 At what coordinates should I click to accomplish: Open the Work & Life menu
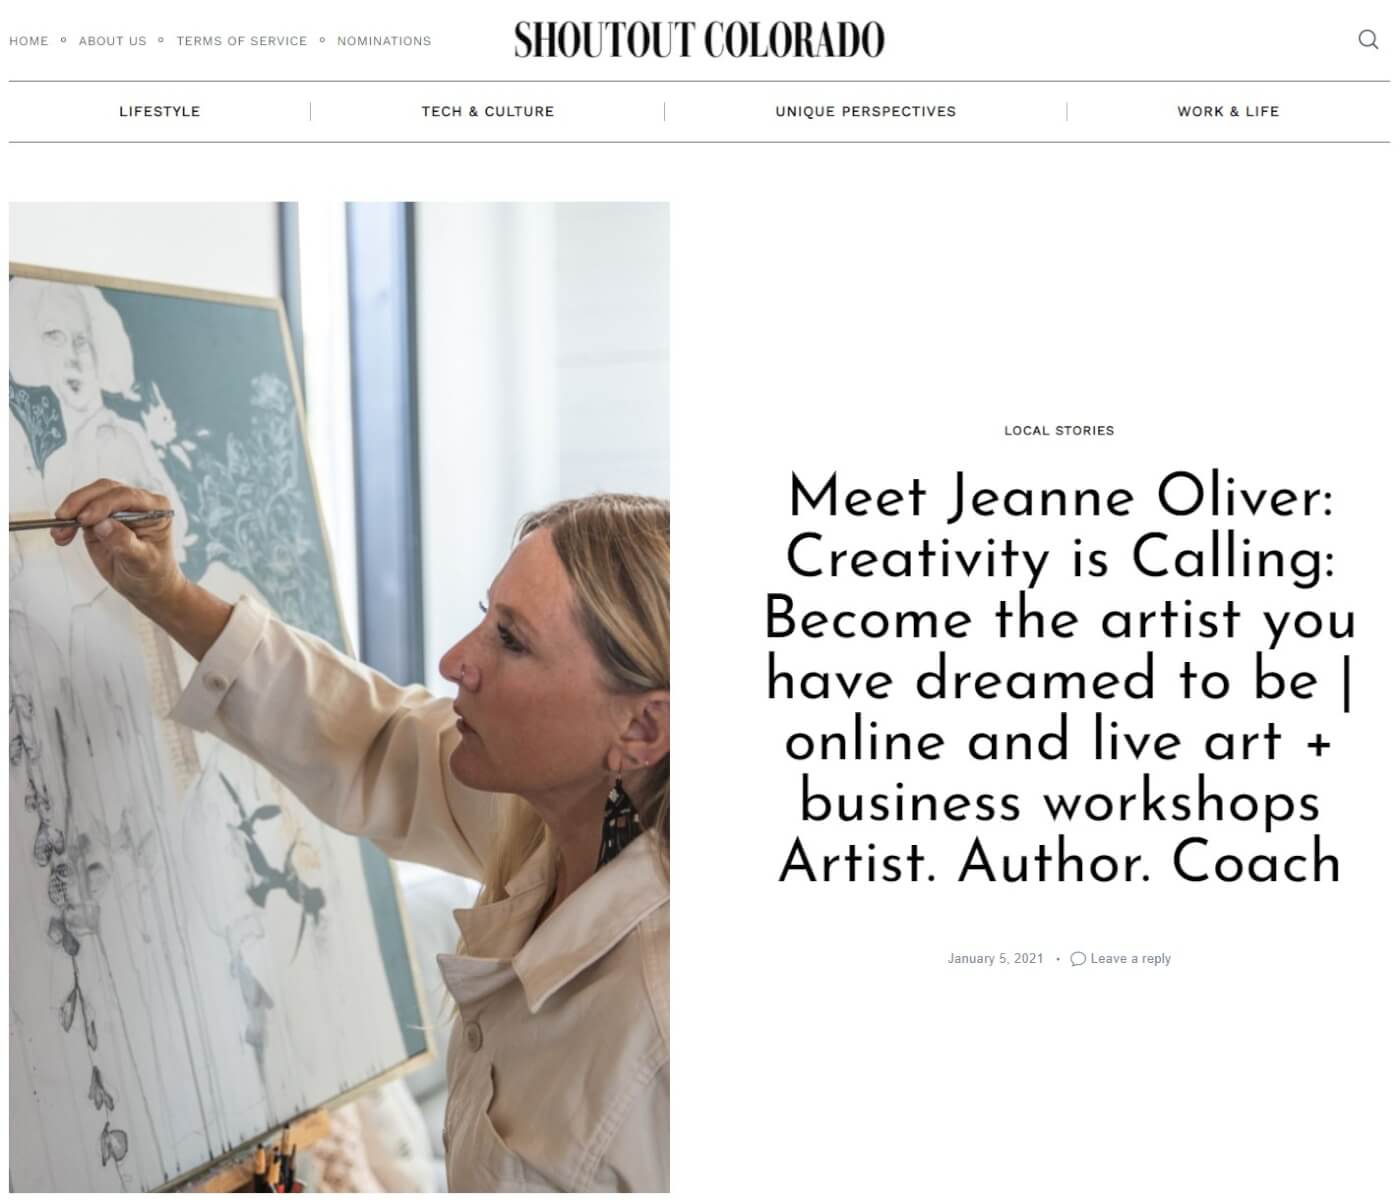tap(1228, 111)
